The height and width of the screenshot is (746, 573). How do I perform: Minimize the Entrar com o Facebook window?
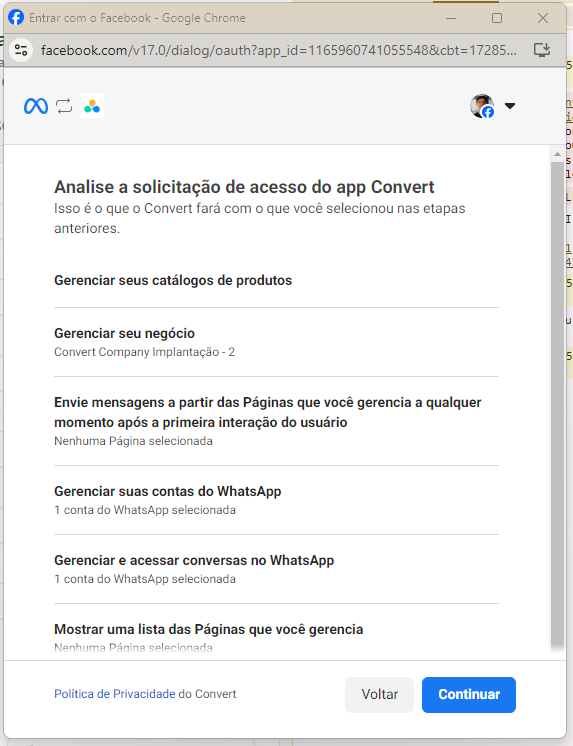[x=451, y=18]
